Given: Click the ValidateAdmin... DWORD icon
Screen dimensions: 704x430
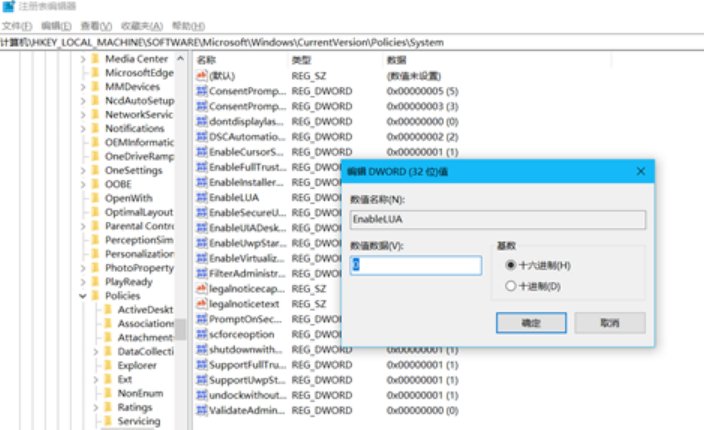Looking at the screenshot, I should 202,410.
